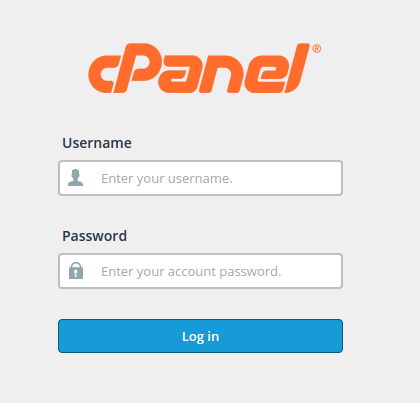Focus the Username input field
Screen dimensions: 420x403
coord(200,178)
